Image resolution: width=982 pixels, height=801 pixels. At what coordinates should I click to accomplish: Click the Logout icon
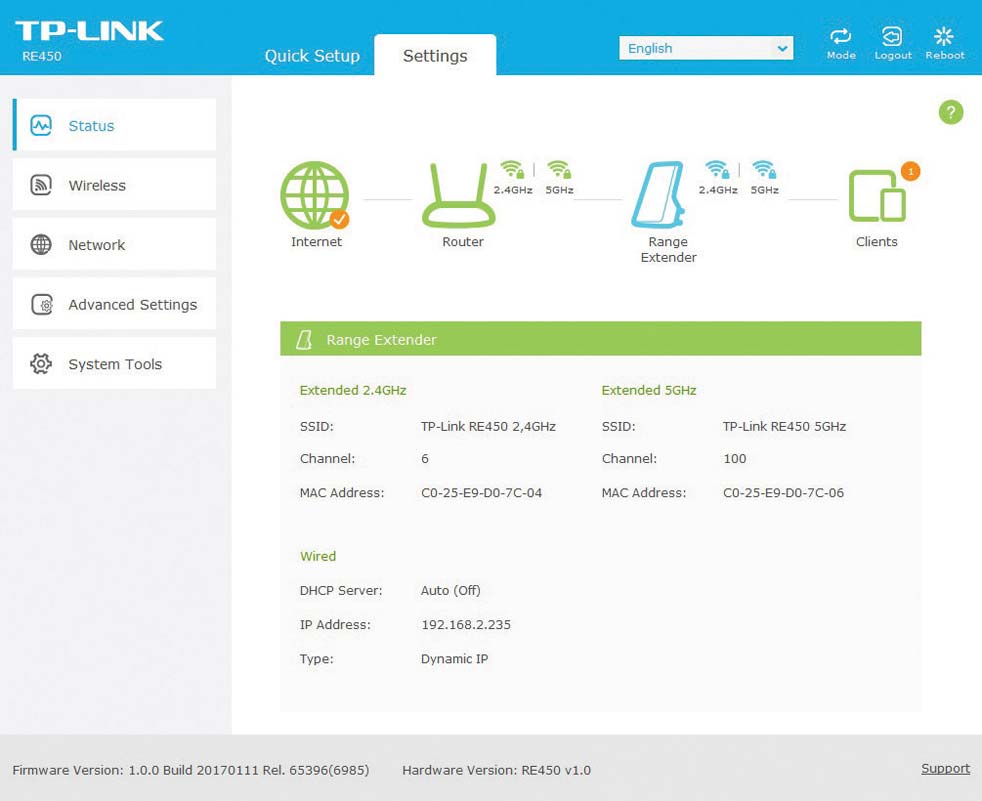892,36
